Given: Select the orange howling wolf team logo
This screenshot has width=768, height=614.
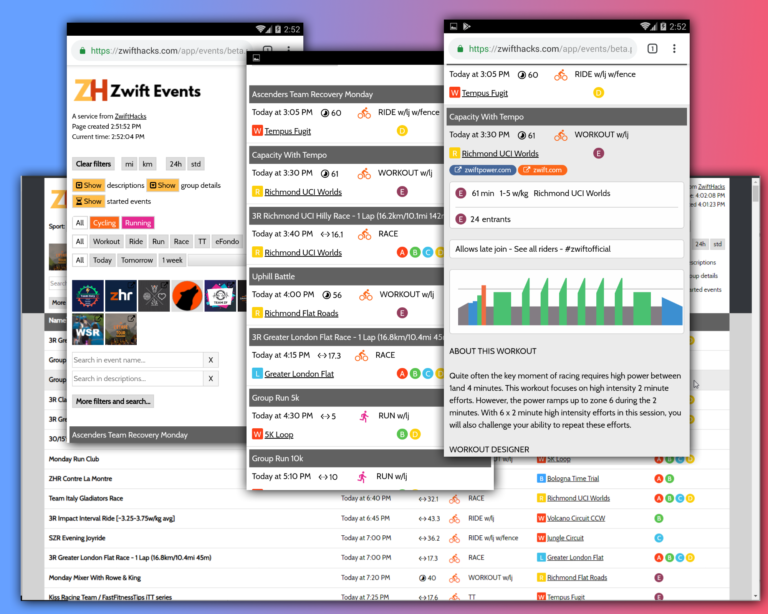Looking at the screenshot, I should pos(187,296).
